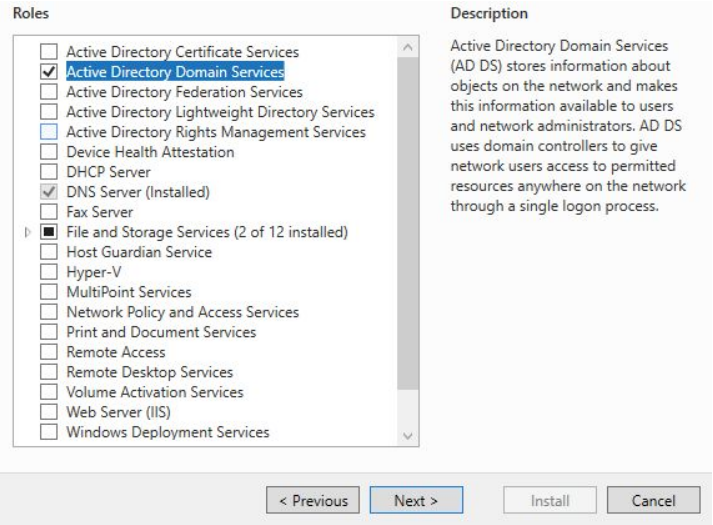Check the Active Directory Certificate Services checkbox

click(x=47, y=52)
